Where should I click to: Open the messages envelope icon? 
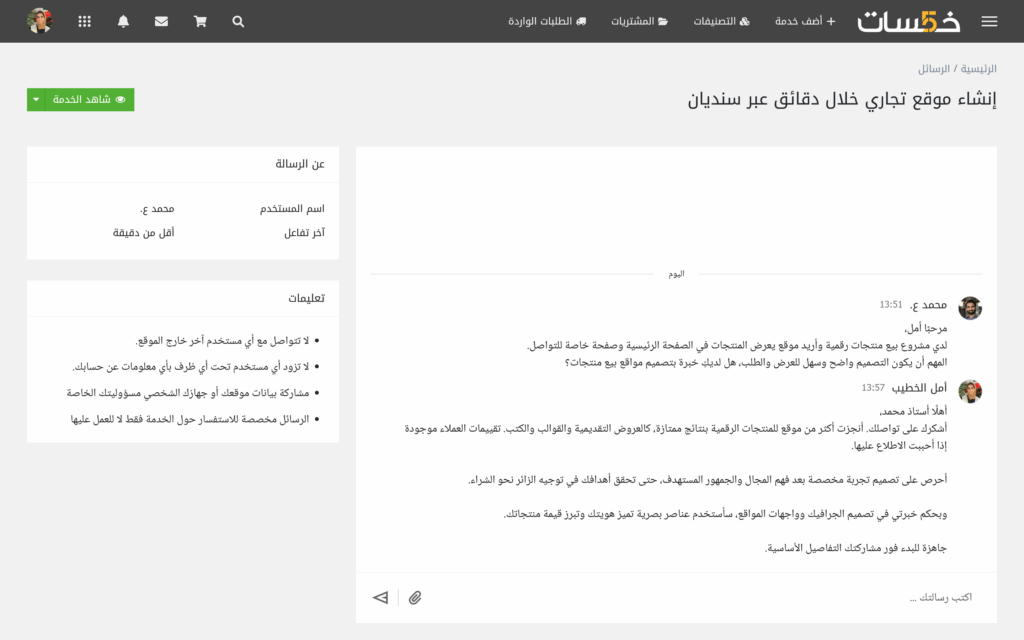pyautogui.click(x=161, y=20)
